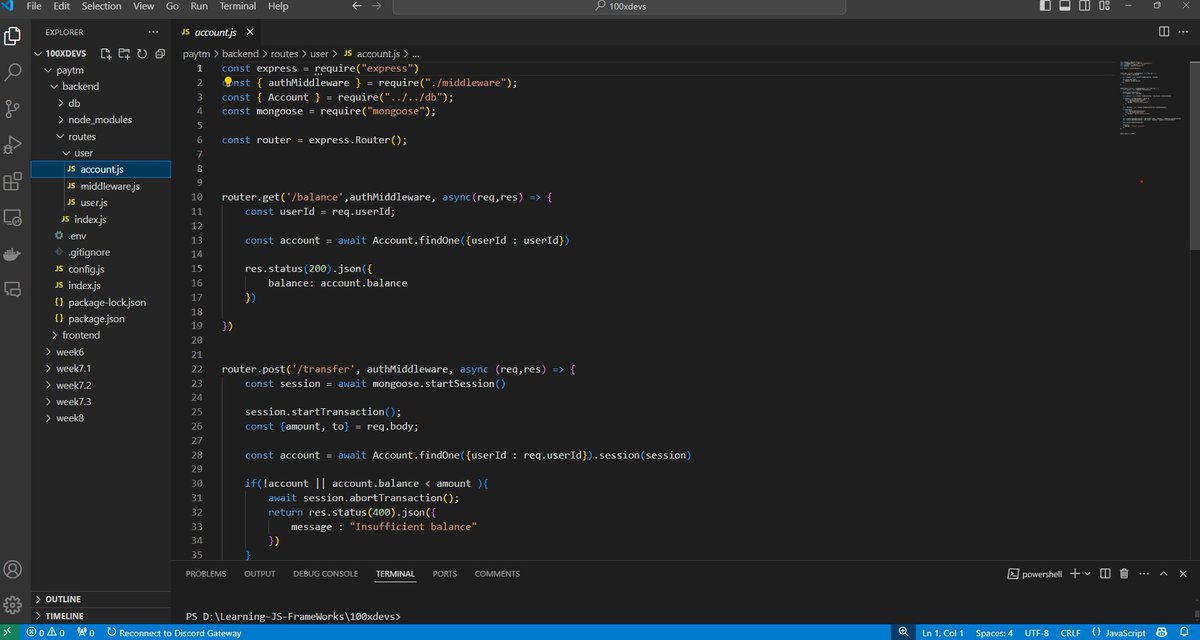Split the editor to the right
This screenshot has width=1200, height=640.
pos(1163,32)
